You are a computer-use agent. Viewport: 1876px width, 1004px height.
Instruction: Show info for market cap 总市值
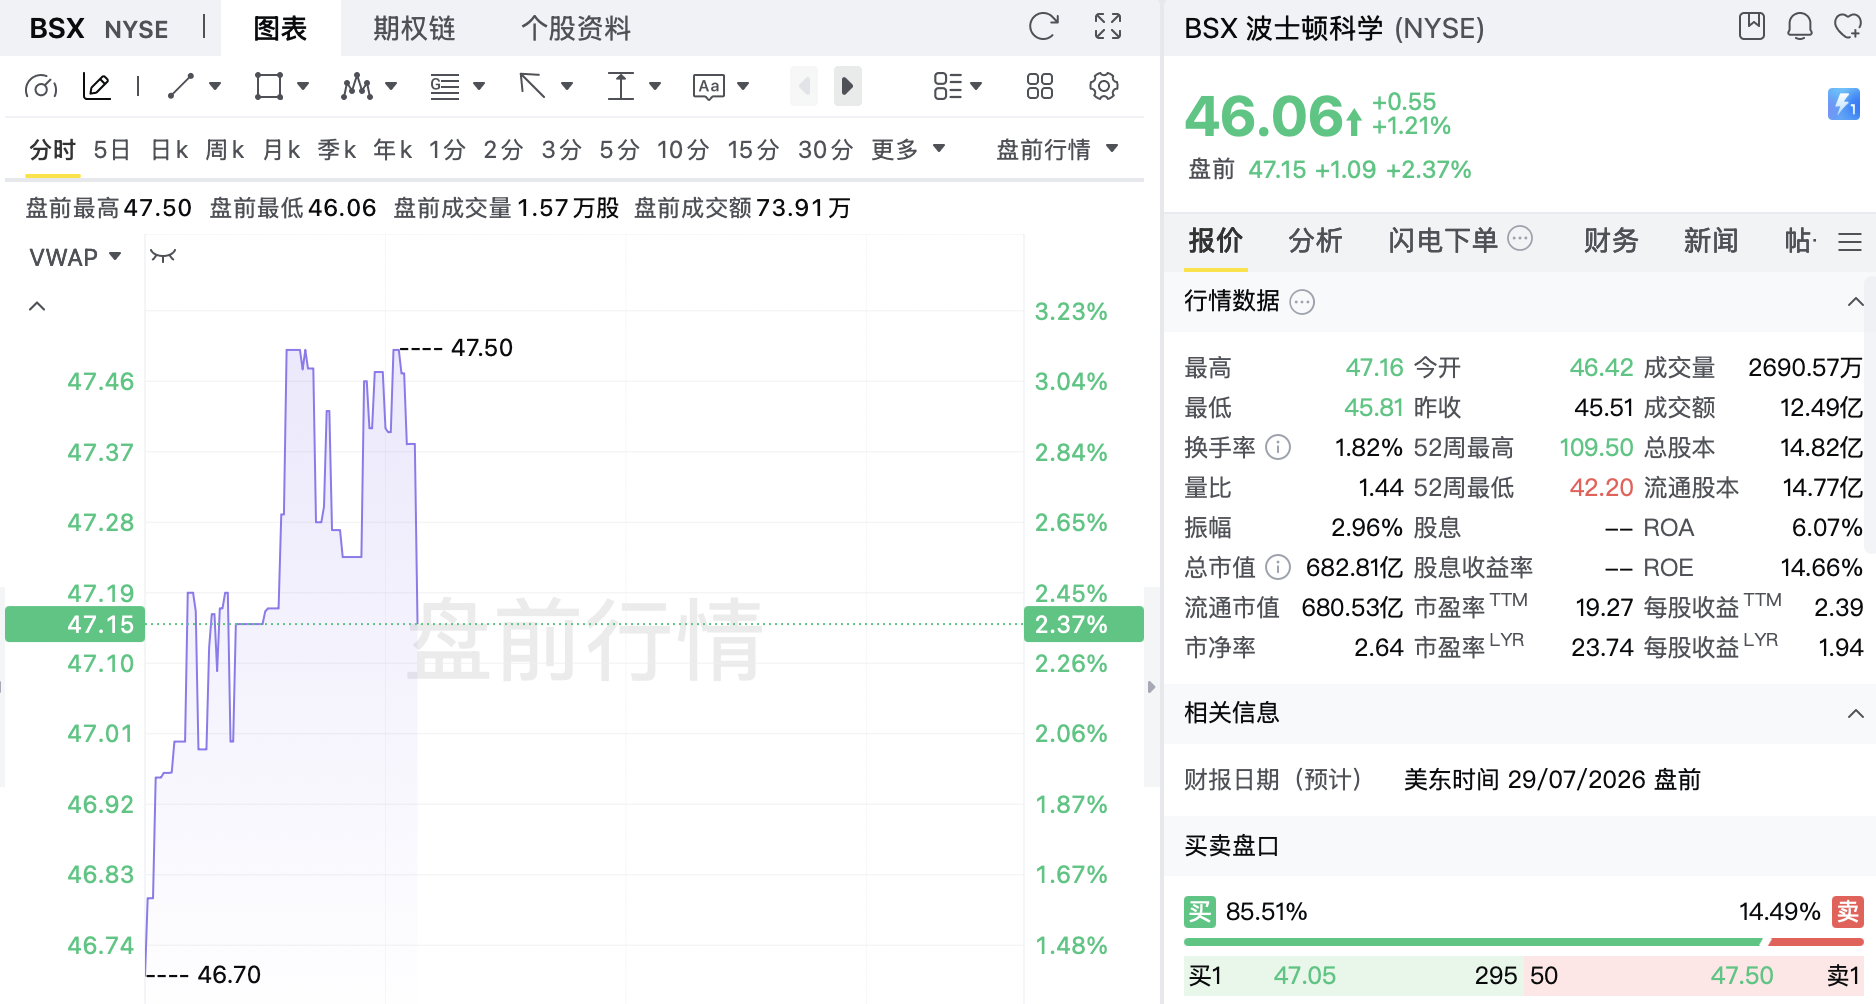click(x=1278, y=567)
